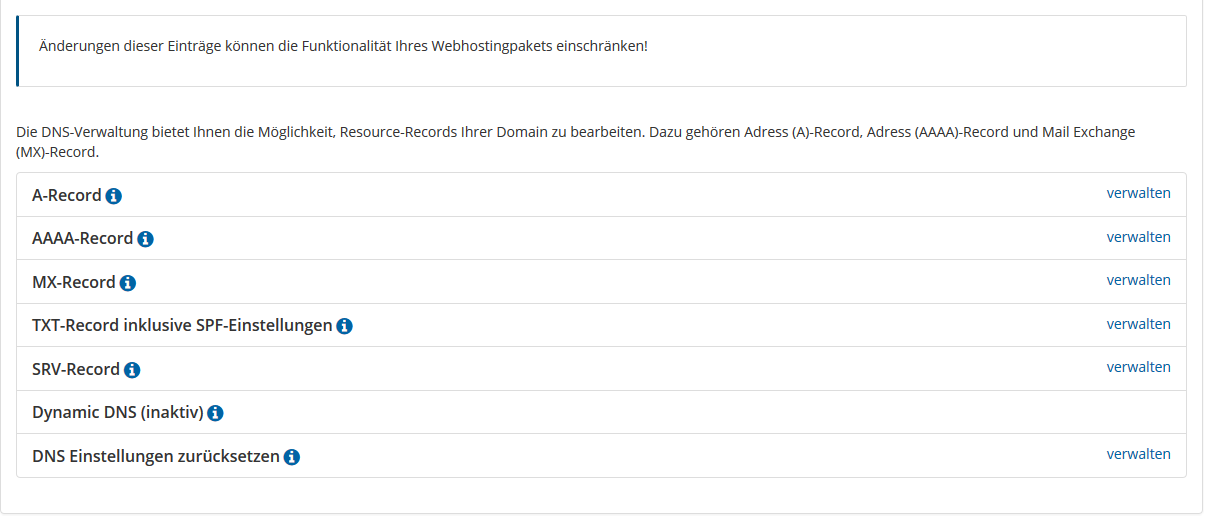Click the 'DNS Einstellungen zurücksetzen' heading
Image resolution: width=1210 pixels, height=525 pixels.
(156, 456)
